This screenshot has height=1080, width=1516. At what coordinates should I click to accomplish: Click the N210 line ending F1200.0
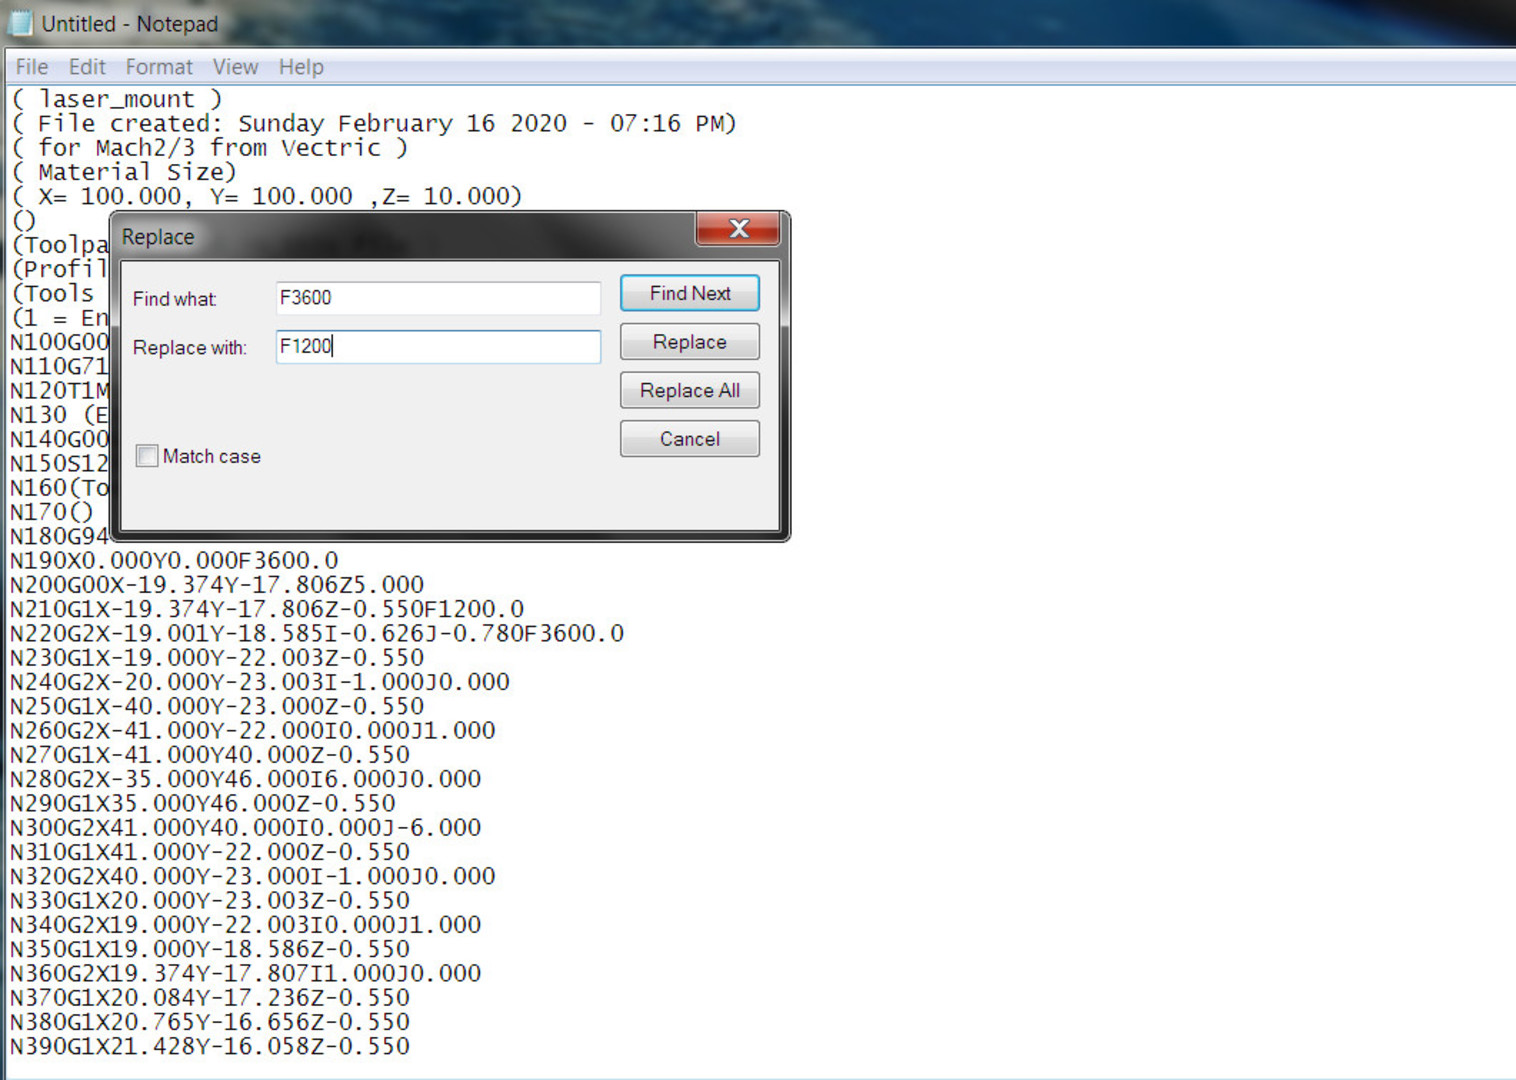coord(266,609)
